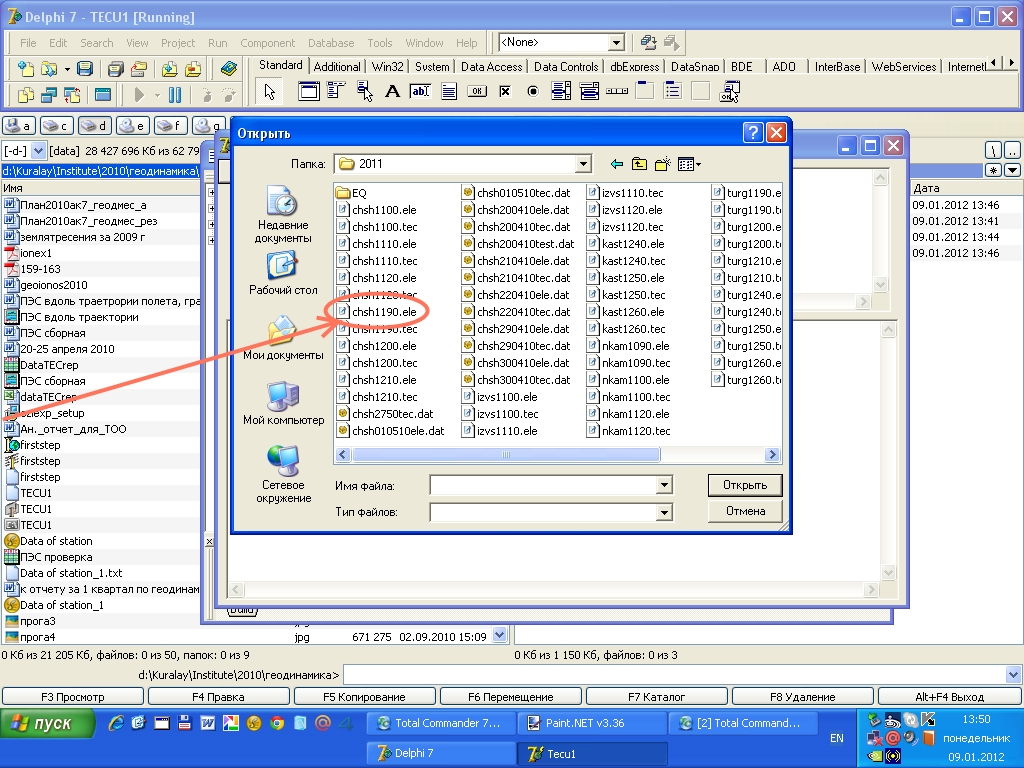Expand the Тип файлов dropdown arrow

664,512
